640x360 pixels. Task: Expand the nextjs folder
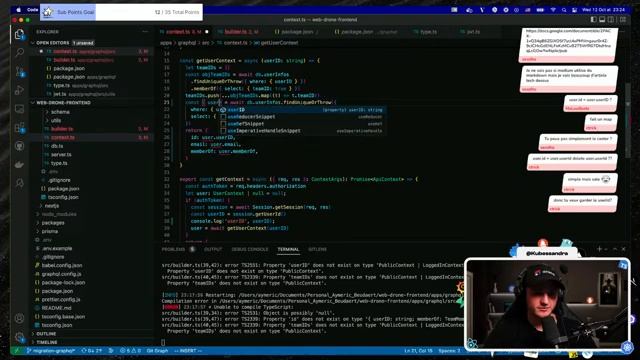tap(51, 206)
